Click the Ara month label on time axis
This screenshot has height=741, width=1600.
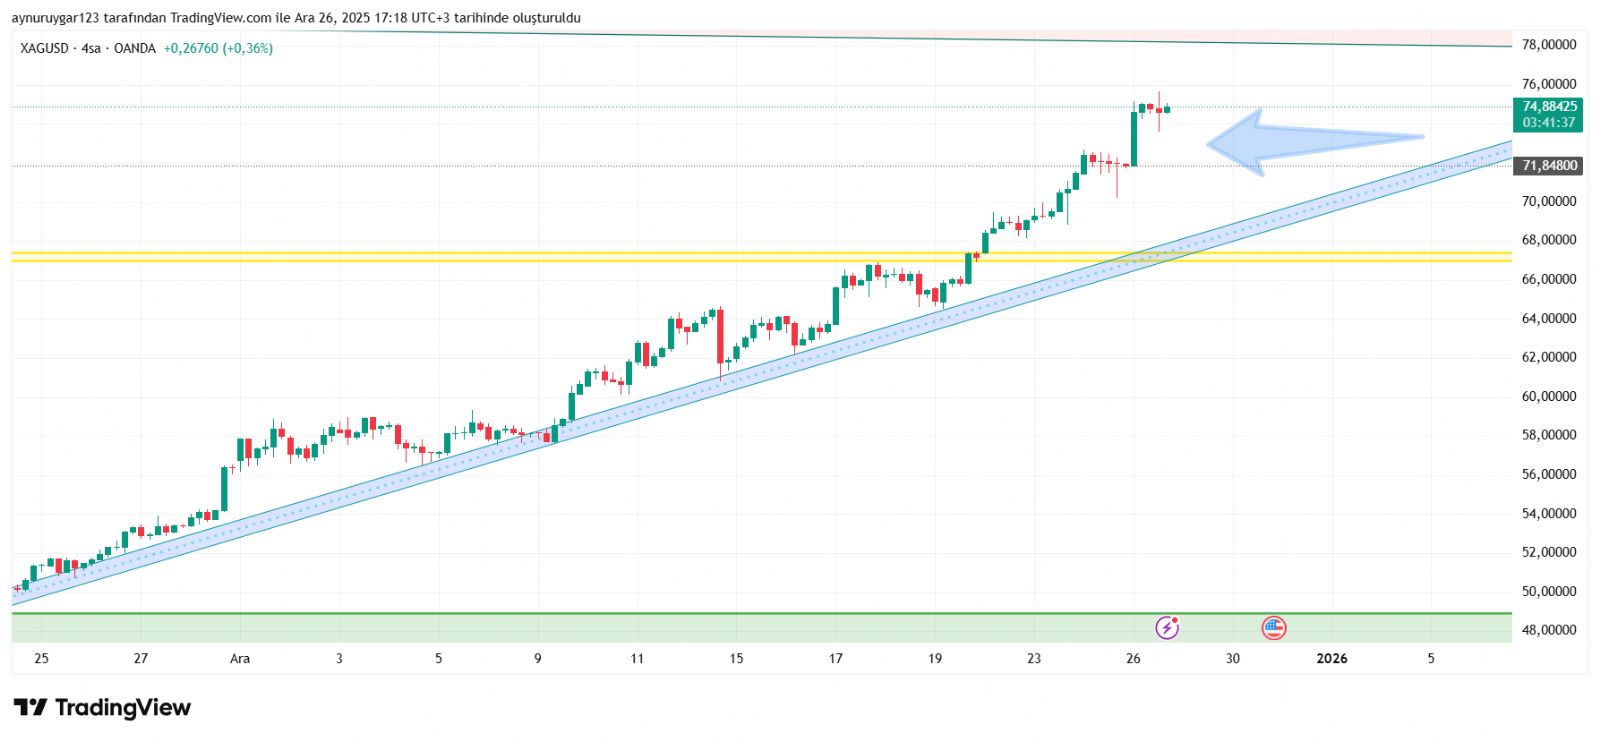(x=240, y=658)
